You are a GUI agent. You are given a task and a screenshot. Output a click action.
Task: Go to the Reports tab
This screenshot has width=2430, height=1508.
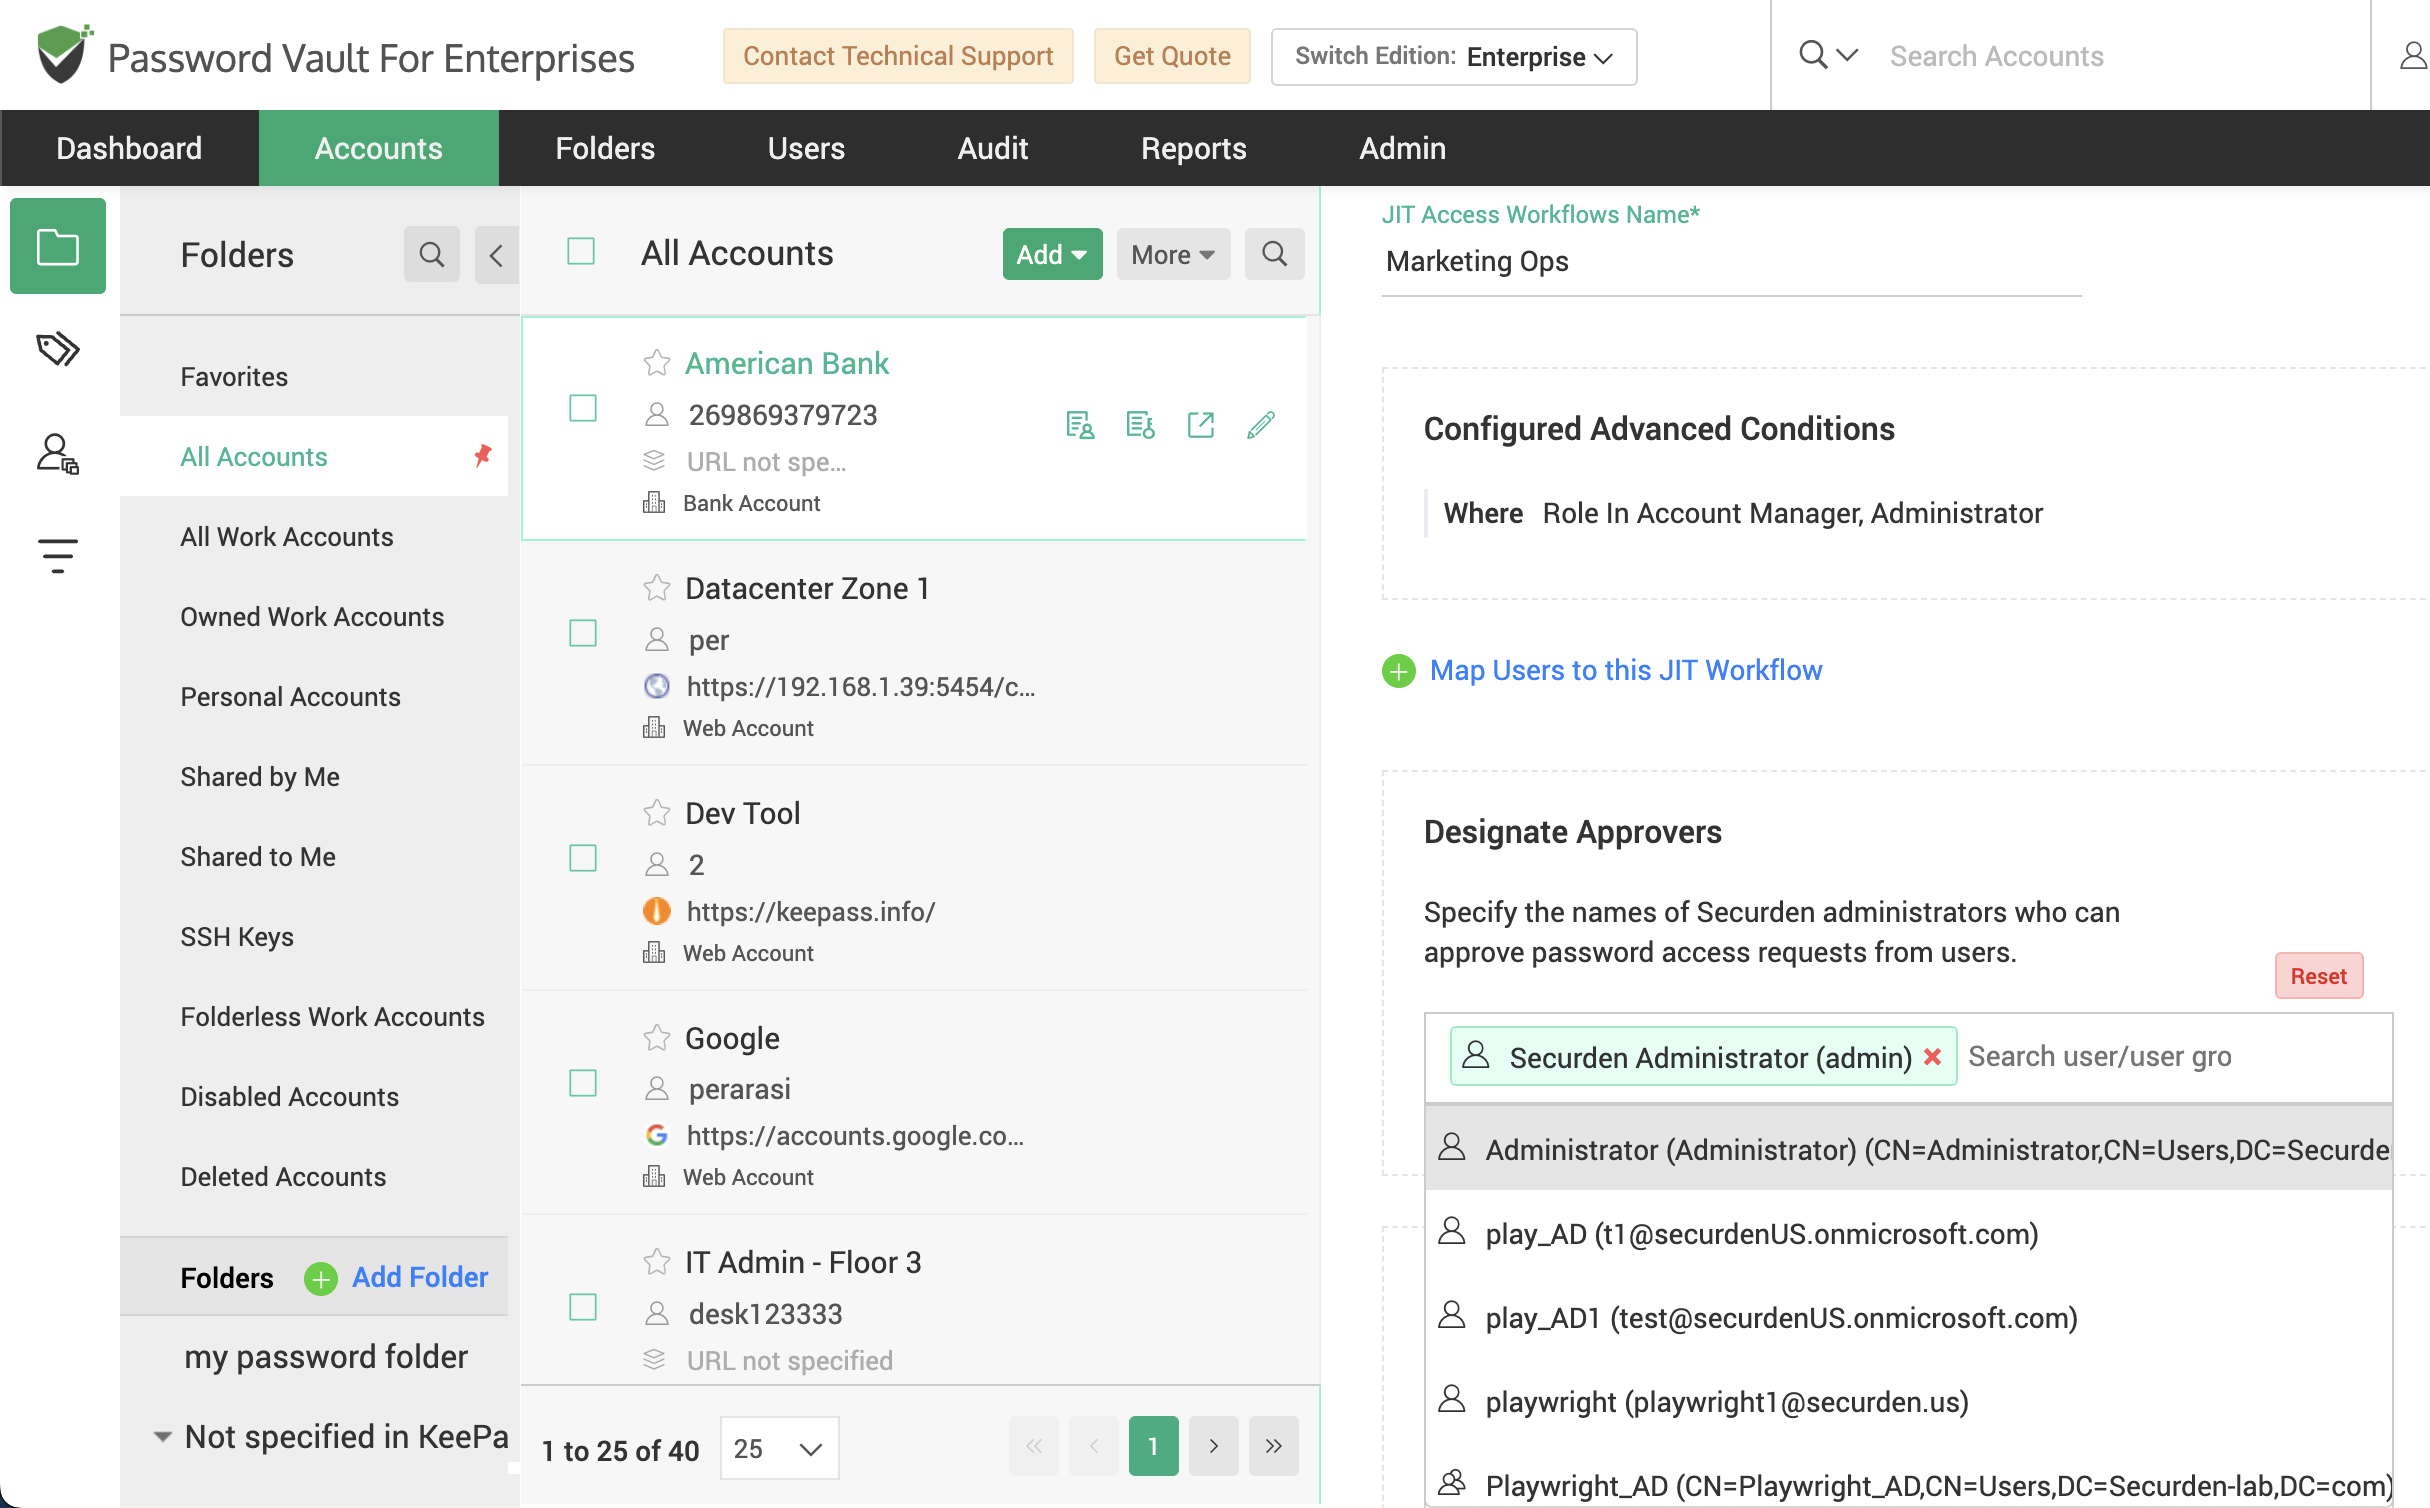(x=1193, y=148)
